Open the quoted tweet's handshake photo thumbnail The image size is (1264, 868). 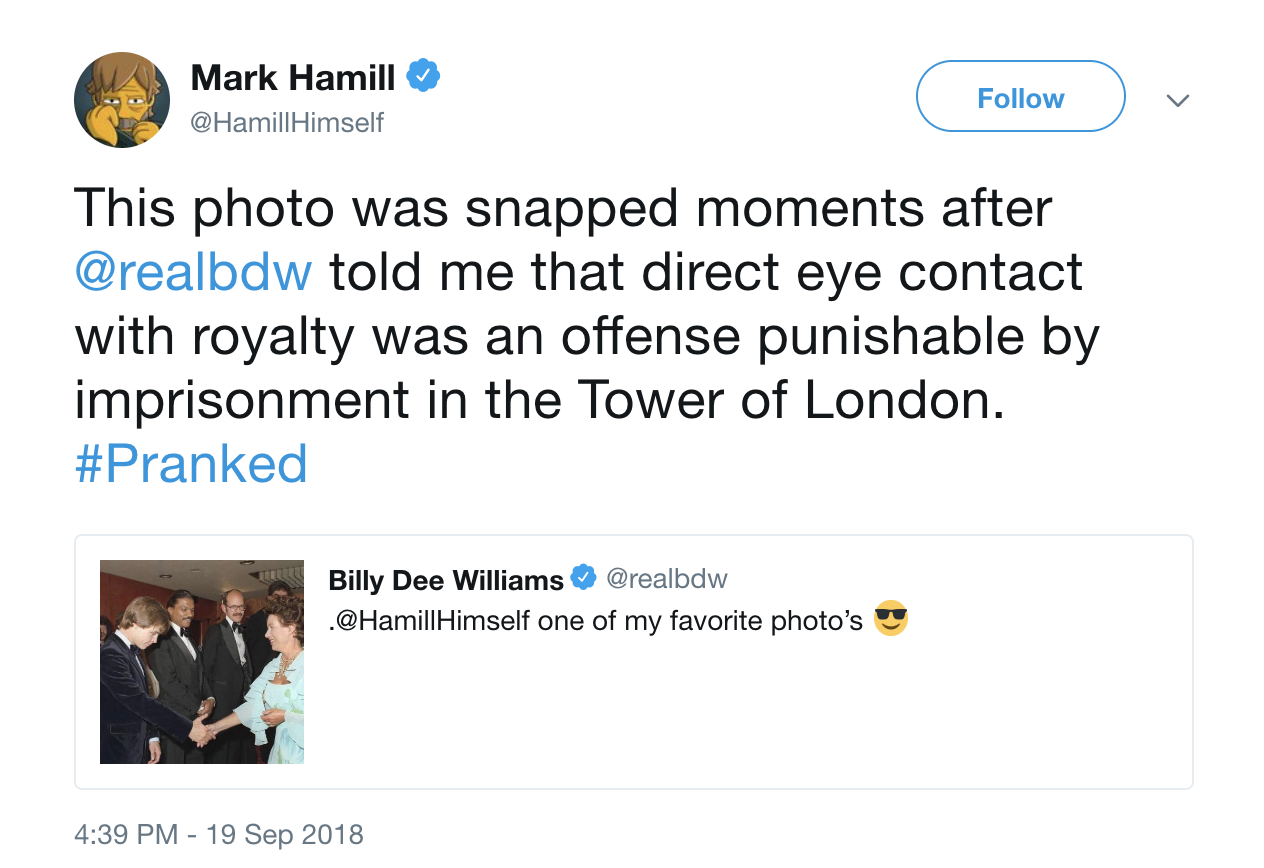(x=202, y=662)
